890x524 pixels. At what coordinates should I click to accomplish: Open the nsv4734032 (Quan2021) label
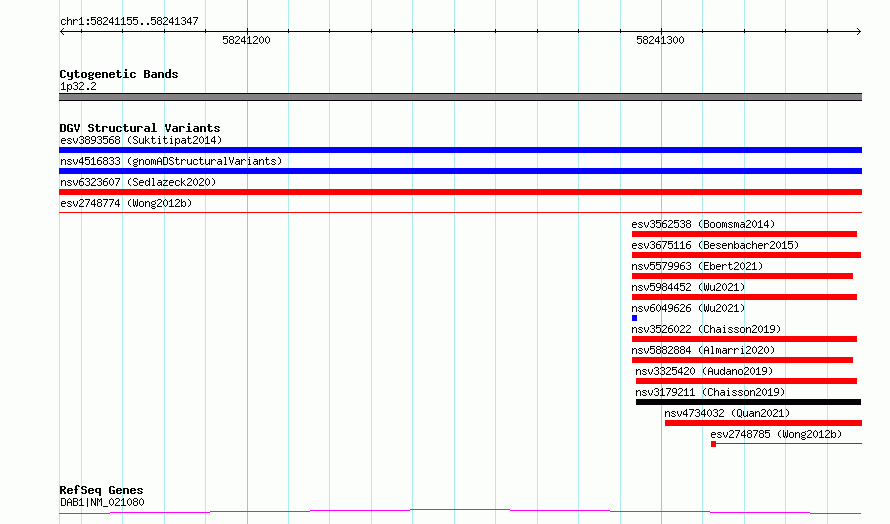[727, 413]
